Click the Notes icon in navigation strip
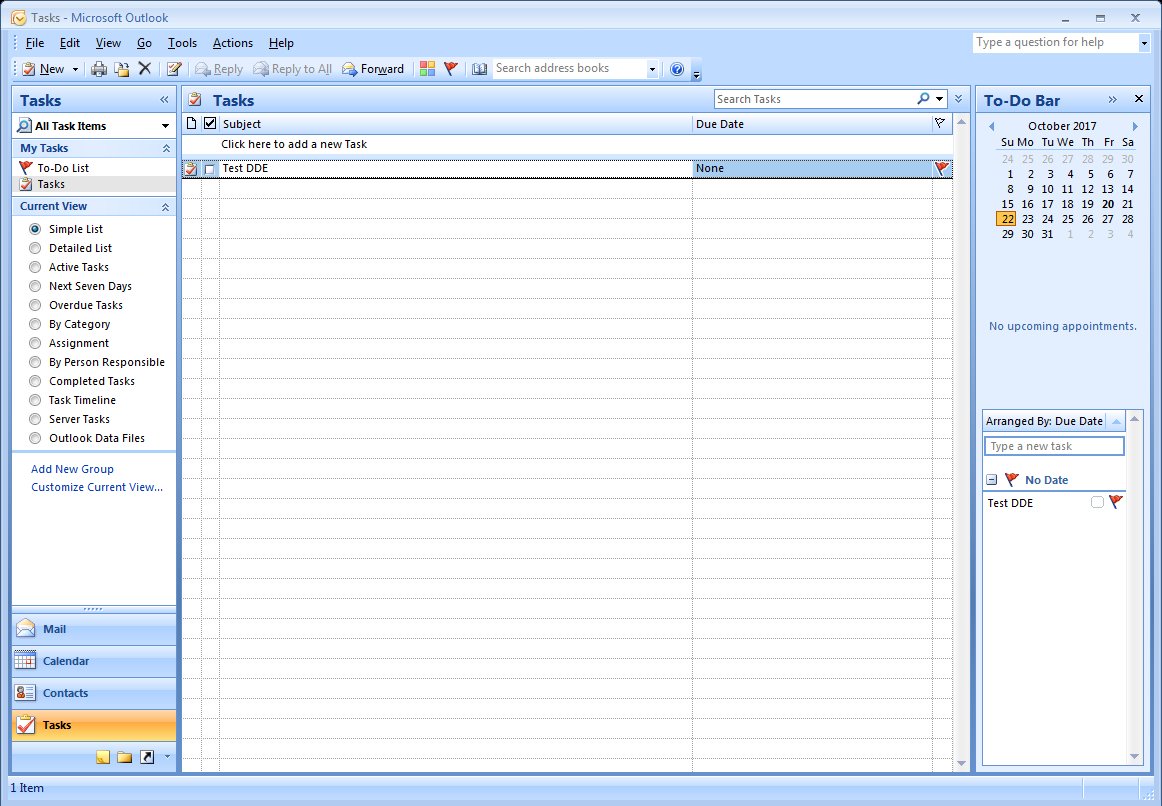 click(x=103, y=756)
